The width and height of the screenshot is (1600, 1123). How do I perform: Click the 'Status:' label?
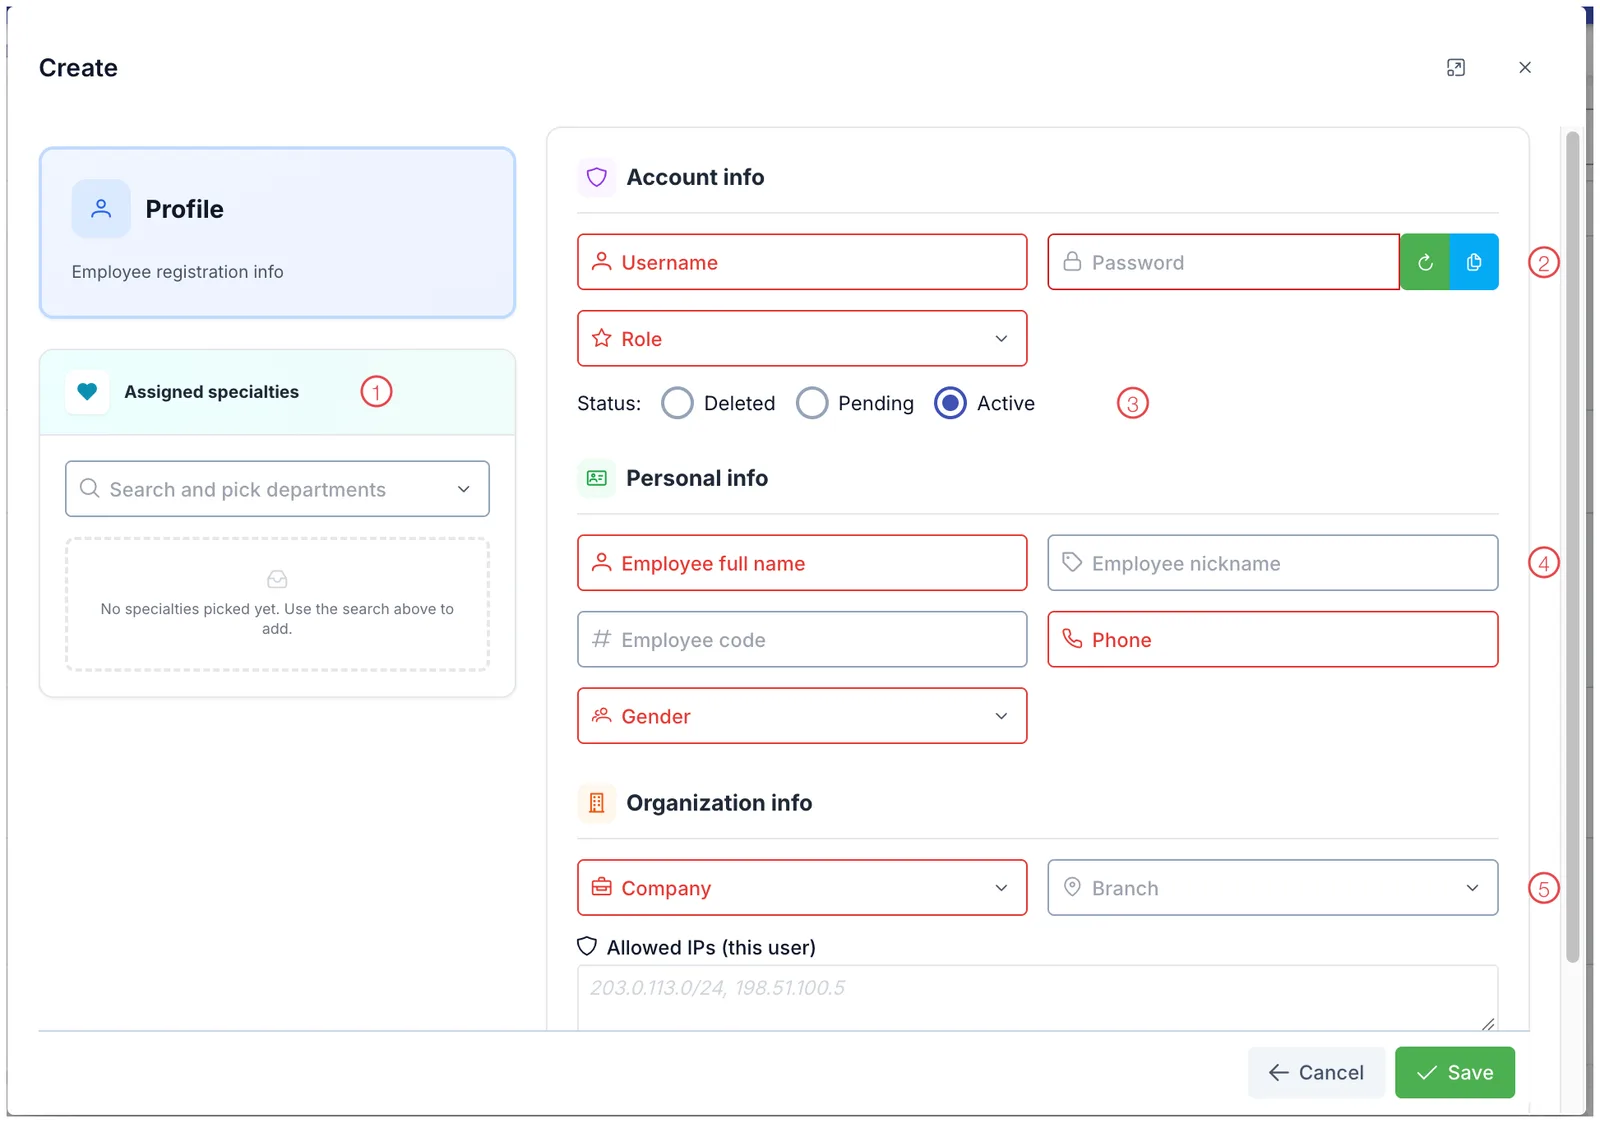click(x=609, y=403)
